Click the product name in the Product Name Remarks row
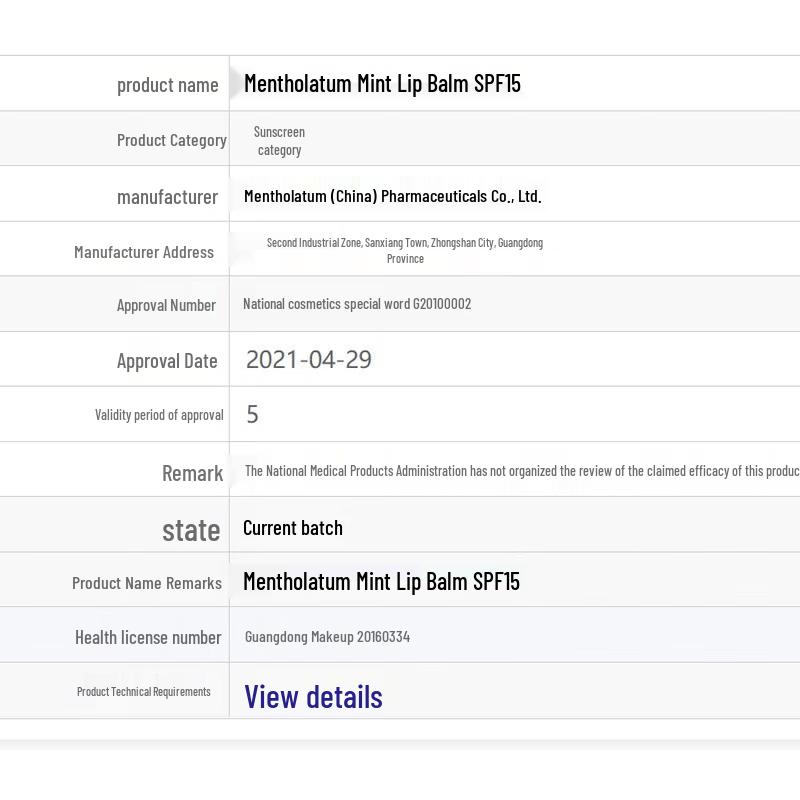The width and height of the screenshot is (800, 800). (381, 582)
